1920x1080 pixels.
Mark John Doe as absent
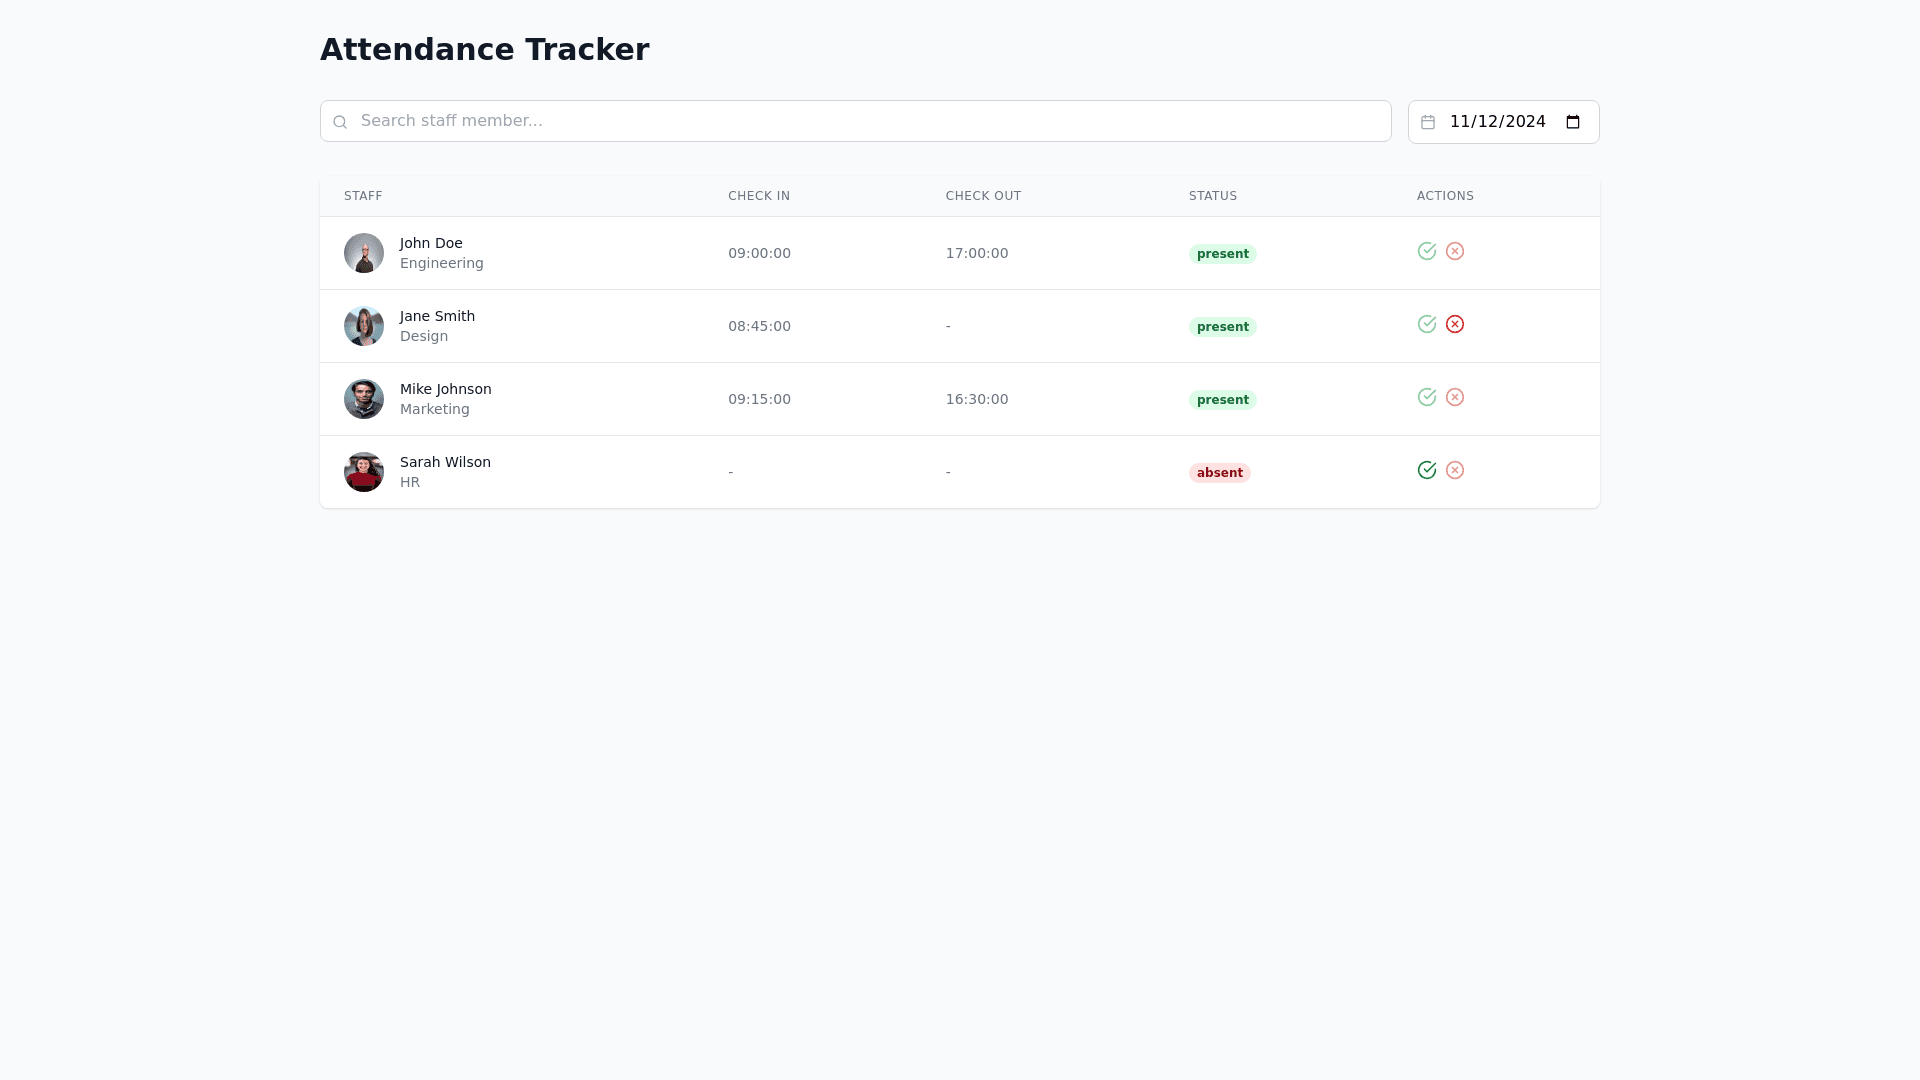click(x=1455, y=251)
